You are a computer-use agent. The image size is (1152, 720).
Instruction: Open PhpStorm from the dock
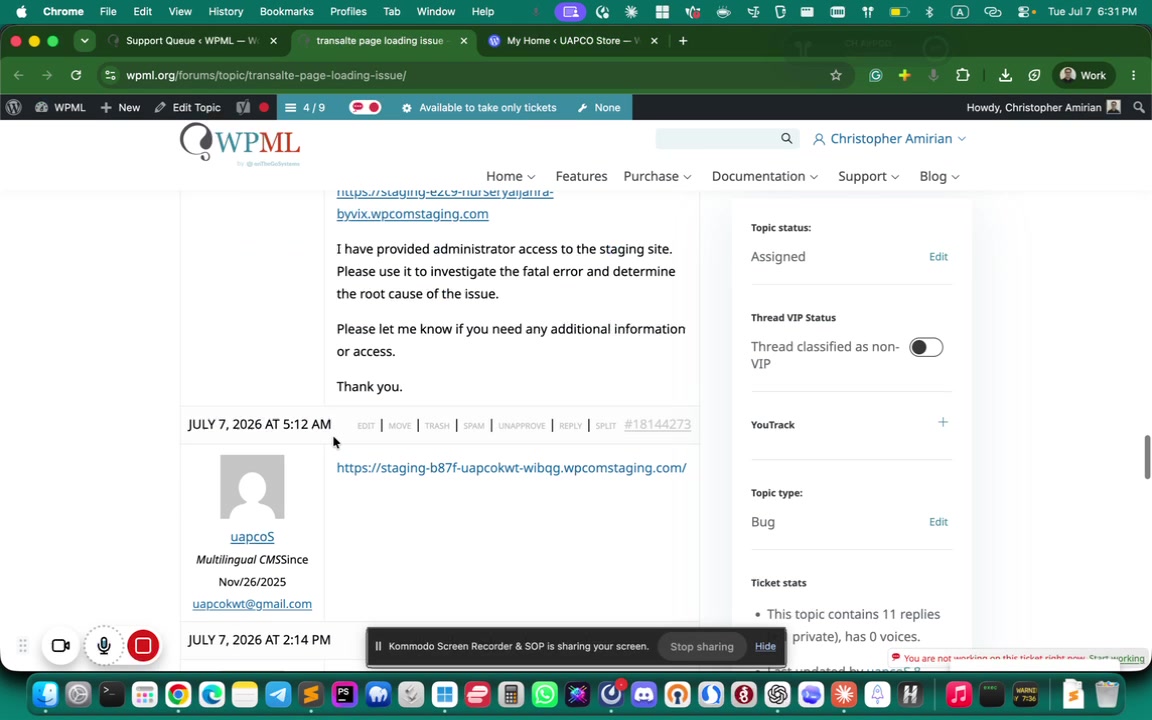pyautogui.click(x=345, y=694)
